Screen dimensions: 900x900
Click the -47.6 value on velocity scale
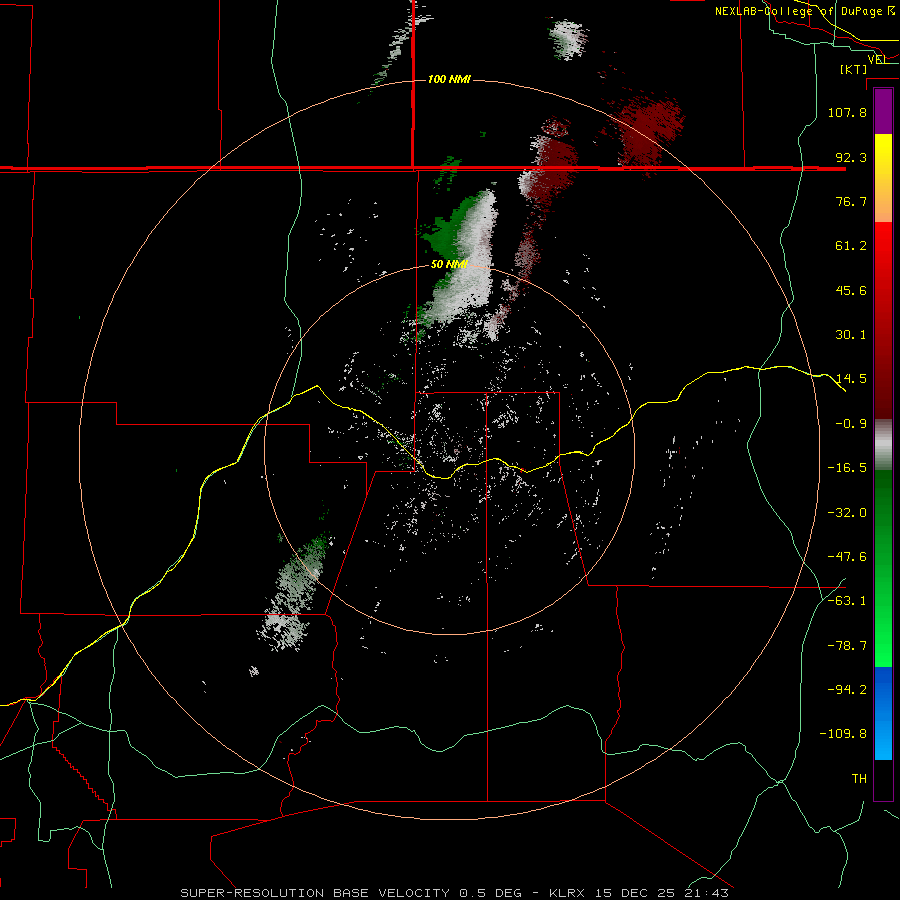pos(847,557)
